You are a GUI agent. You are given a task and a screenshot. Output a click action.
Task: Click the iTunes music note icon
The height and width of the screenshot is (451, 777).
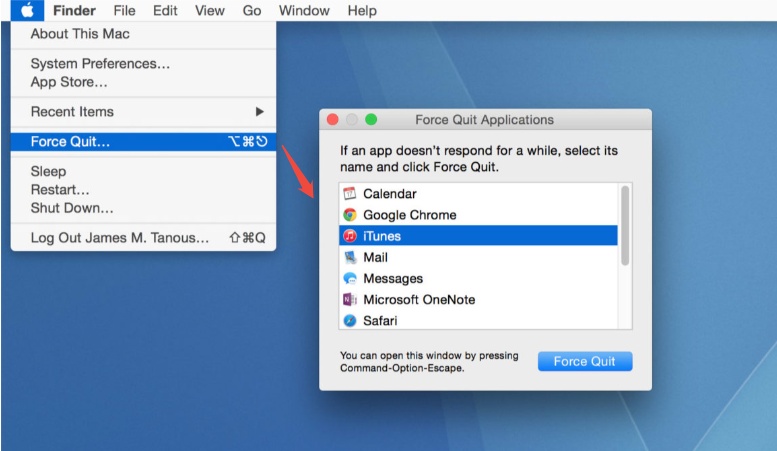pyautogui.click(x=350, y=236)
